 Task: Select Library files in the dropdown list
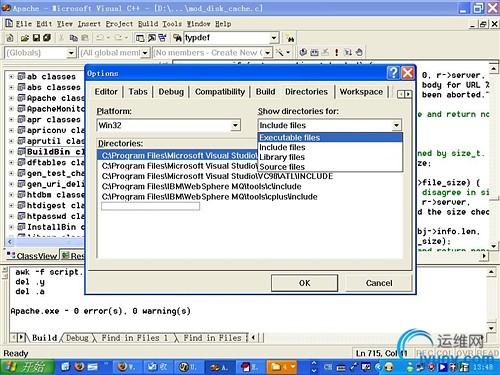tap(330, 157)
